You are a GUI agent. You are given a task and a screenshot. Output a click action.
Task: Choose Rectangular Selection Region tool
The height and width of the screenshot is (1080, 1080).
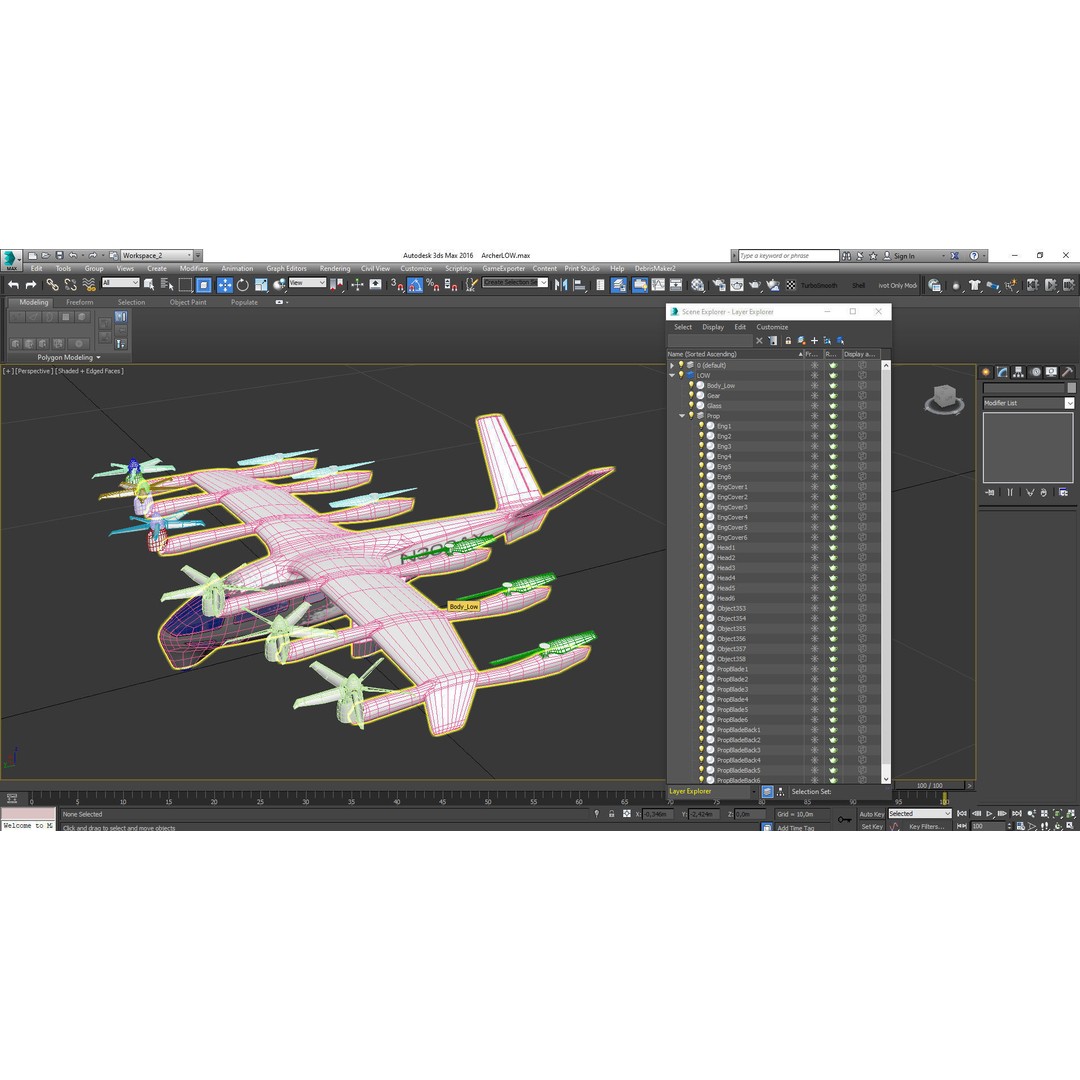pyautogui.click(x=185, y=284)
